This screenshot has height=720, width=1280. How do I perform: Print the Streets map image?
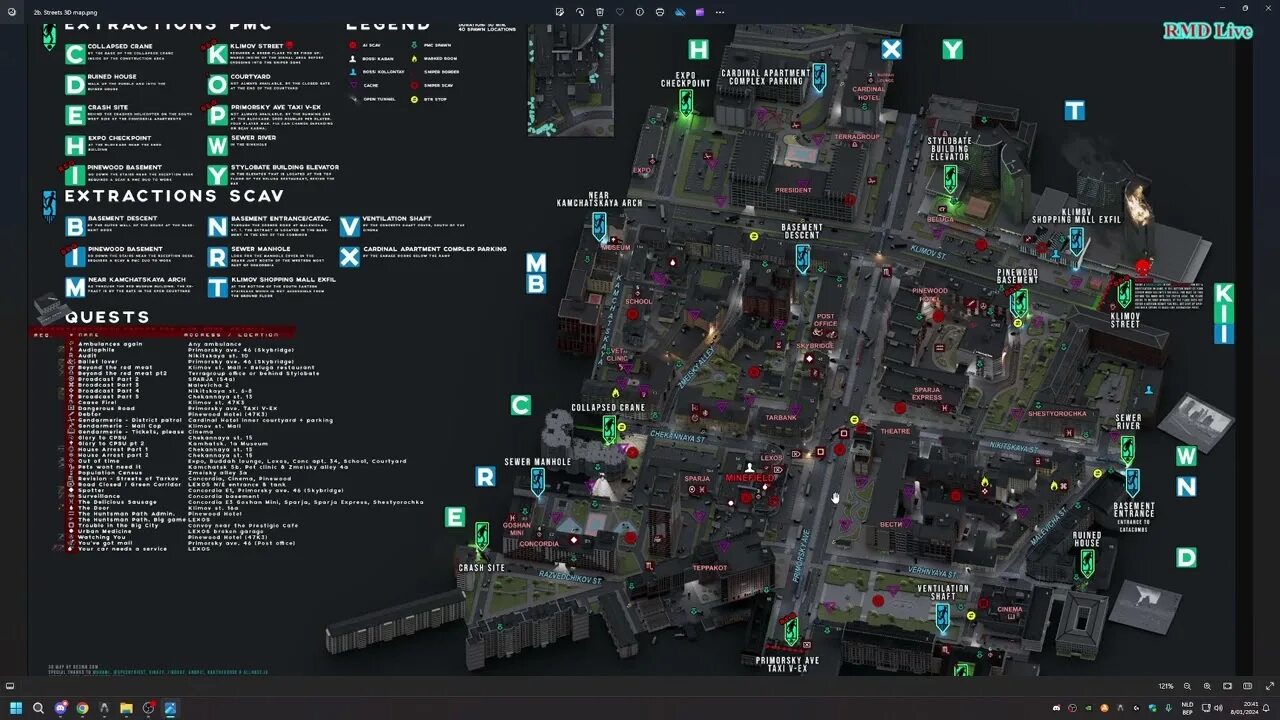point(660,12)
